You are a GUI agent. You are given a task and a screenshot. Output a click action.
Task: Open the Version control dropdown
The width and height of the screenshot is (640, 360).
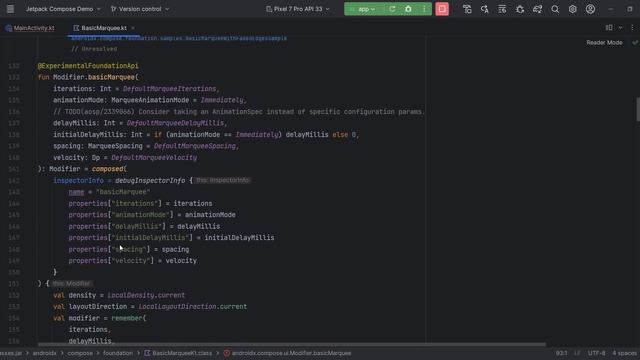[x=140, y=9]
